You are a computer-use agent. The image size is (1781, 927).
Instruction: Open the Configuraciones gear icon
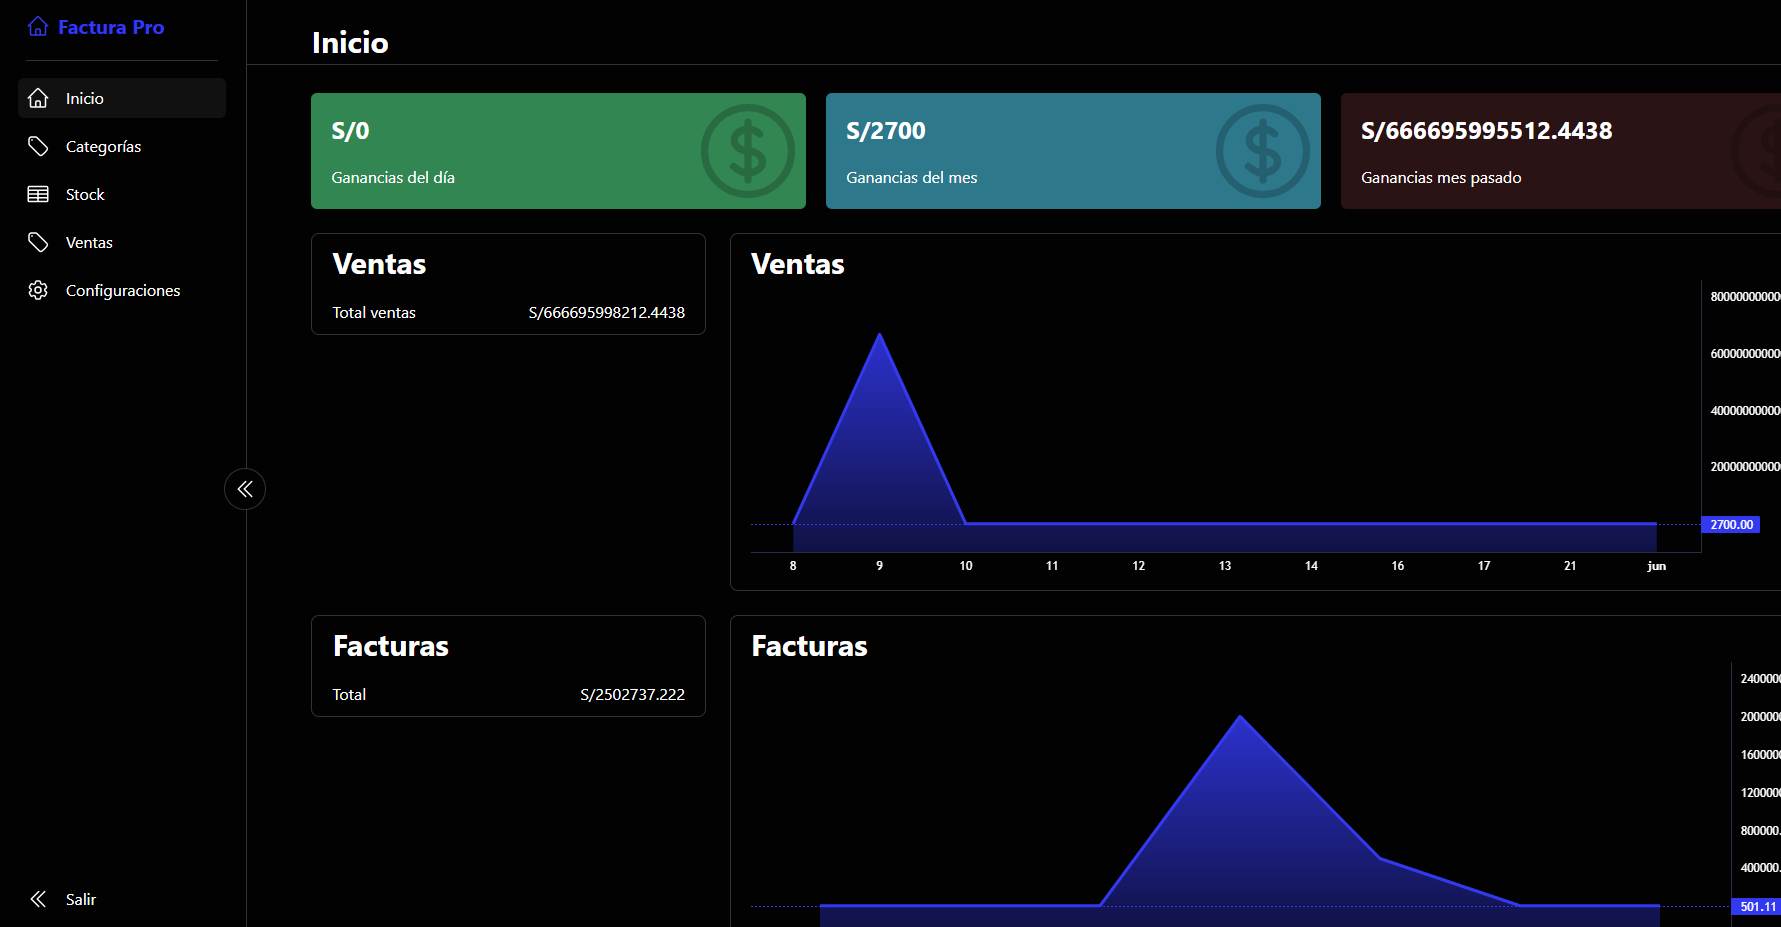click(38, 289)
